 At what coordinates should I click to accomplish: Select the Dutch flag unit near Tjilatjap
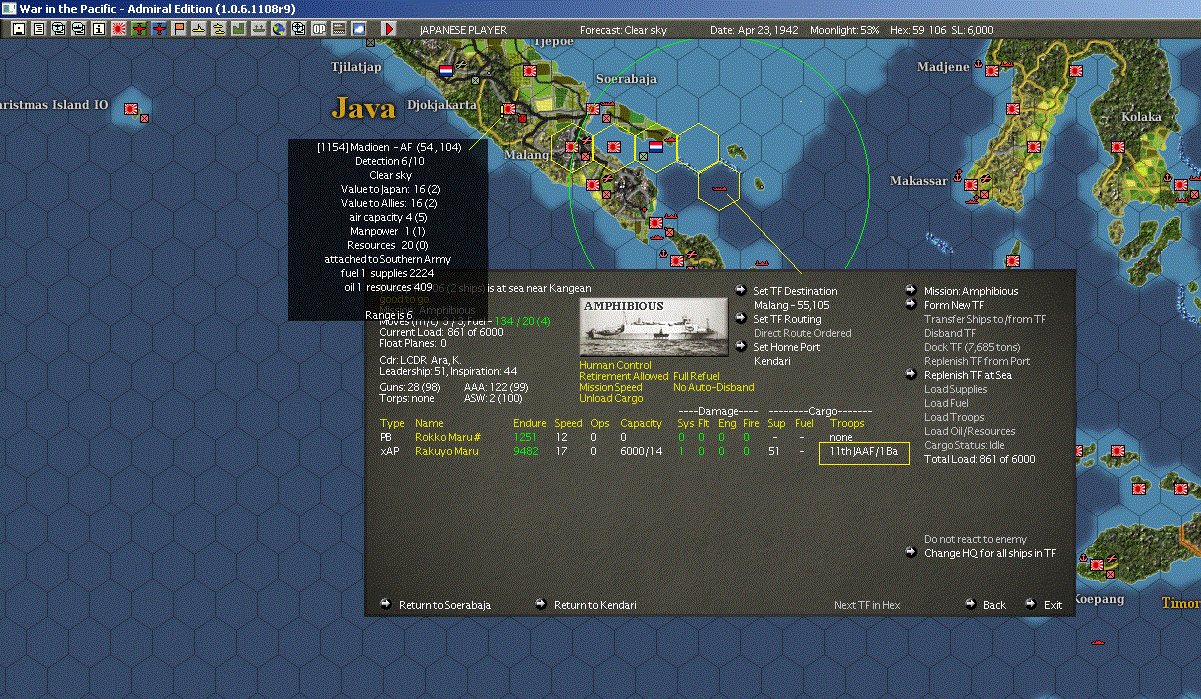(x=446, y=71)
